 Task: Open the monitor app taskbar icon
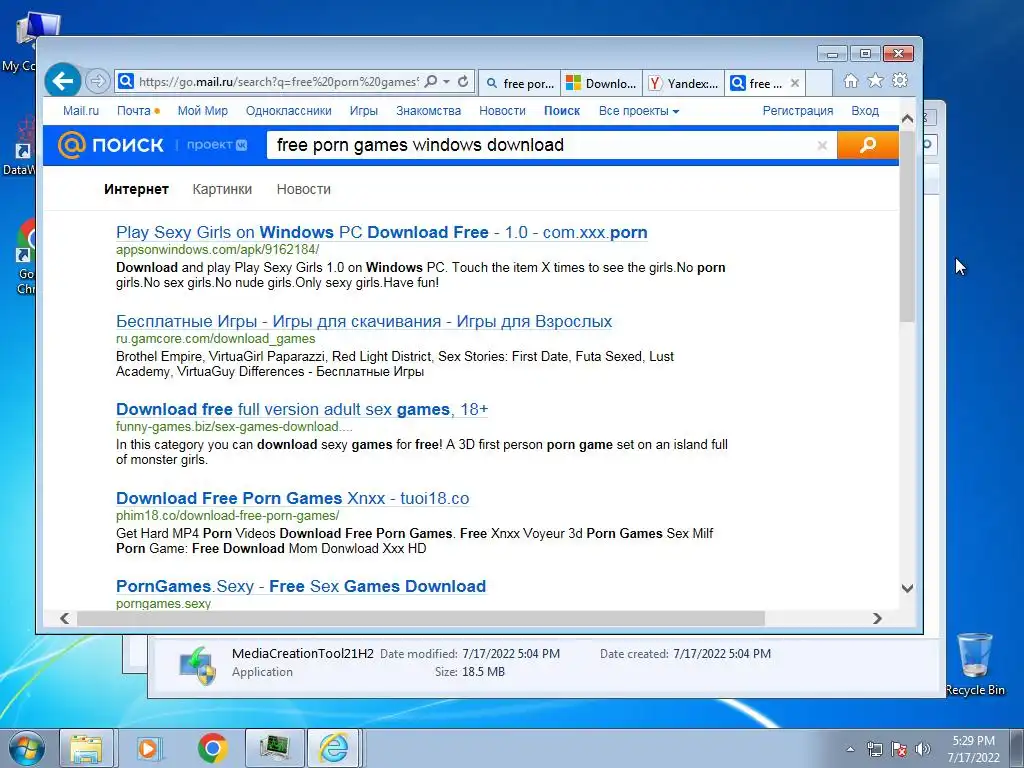274,748
